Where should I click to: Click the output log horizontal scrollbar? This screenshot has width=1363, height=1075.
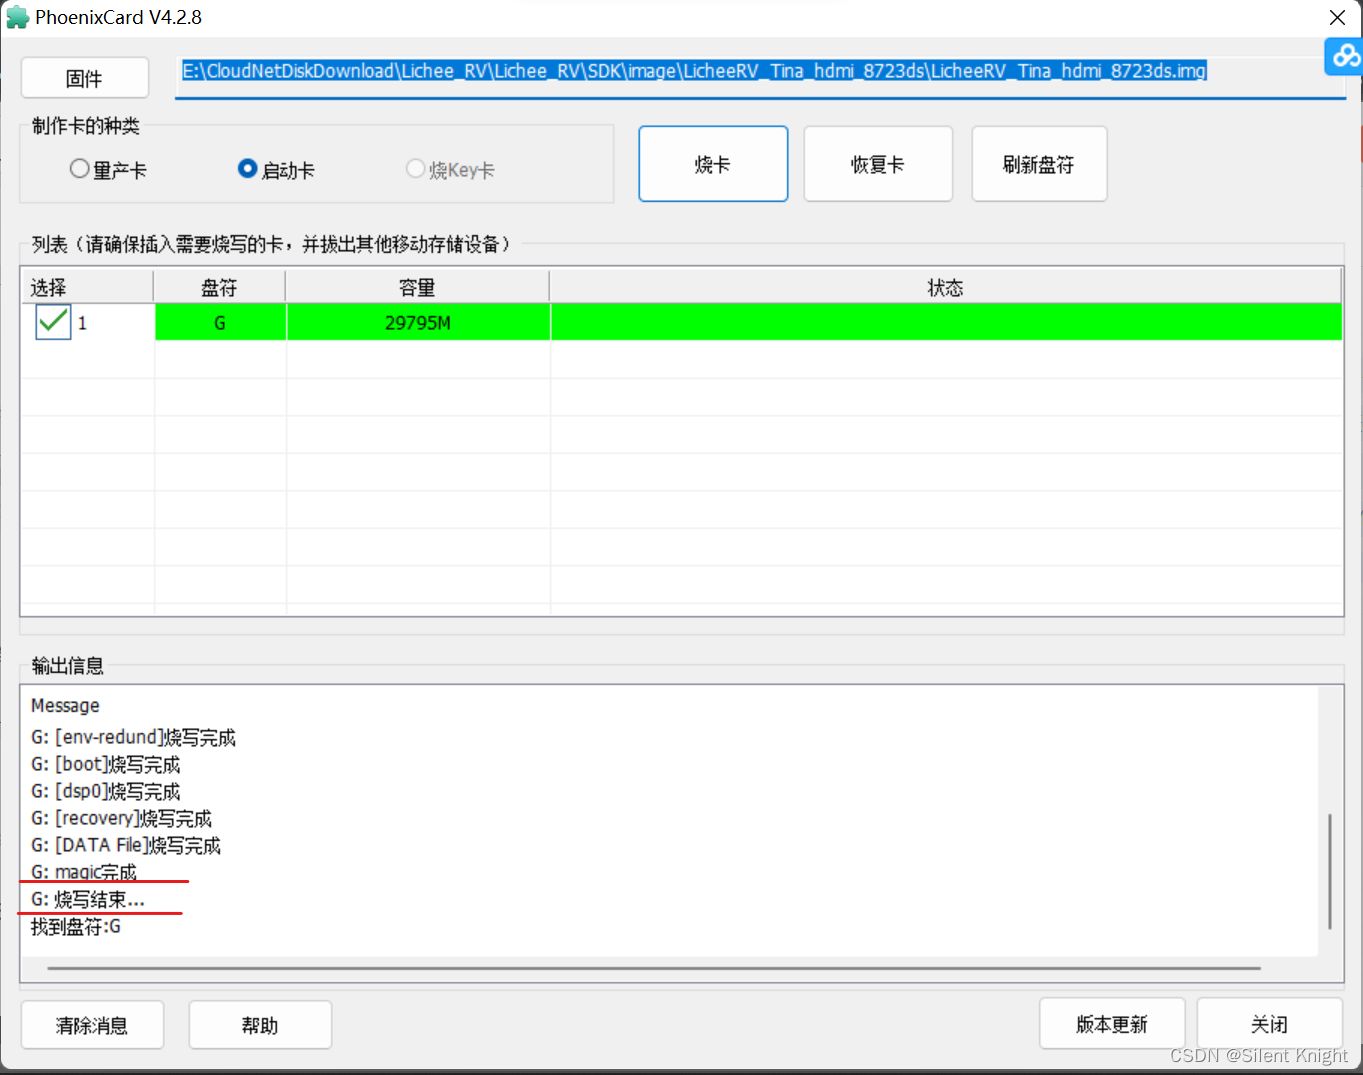[654, 968]
